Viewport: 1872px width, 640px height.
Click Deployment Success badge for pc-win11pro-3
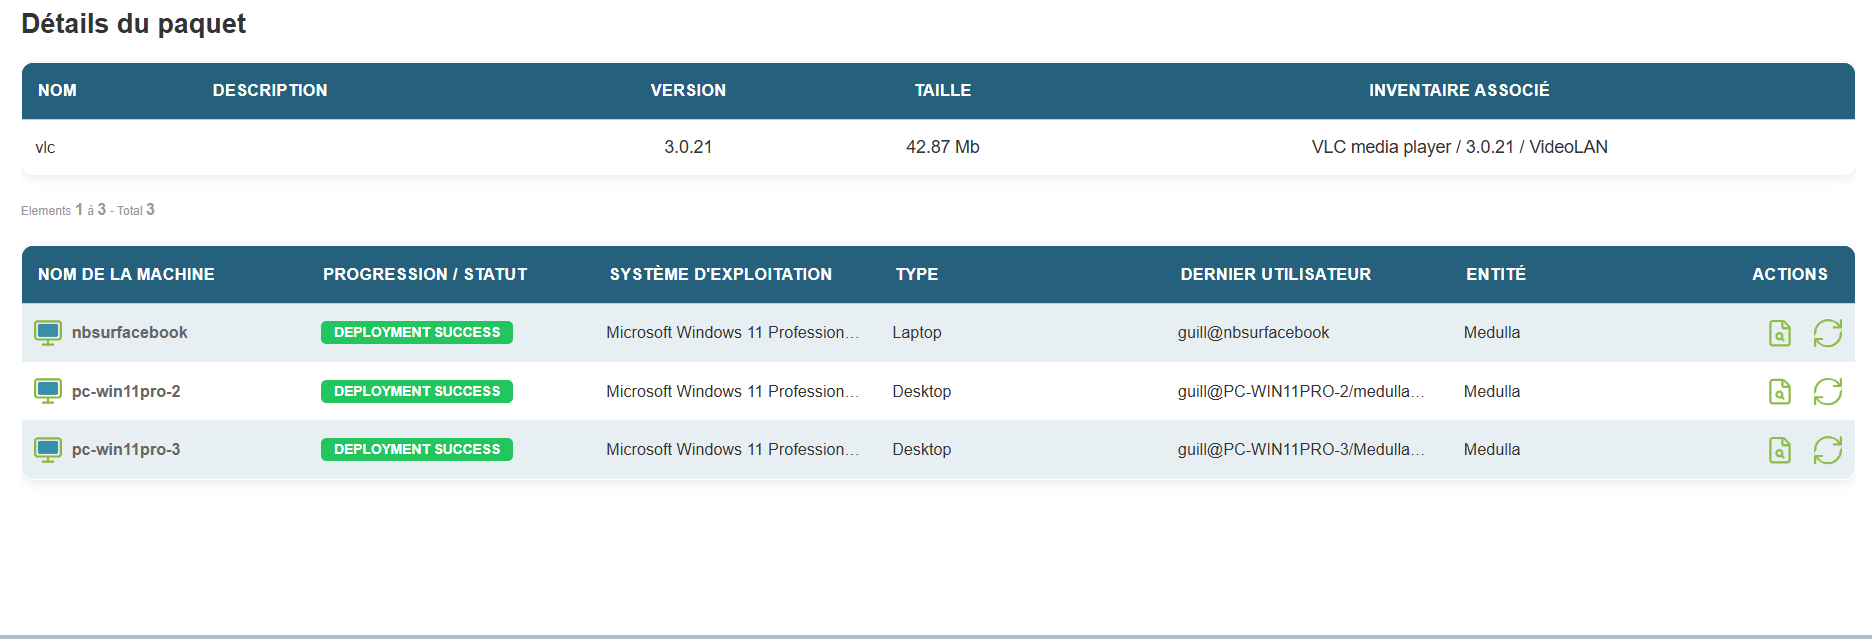pyautogui.click(x=416, y=450)
